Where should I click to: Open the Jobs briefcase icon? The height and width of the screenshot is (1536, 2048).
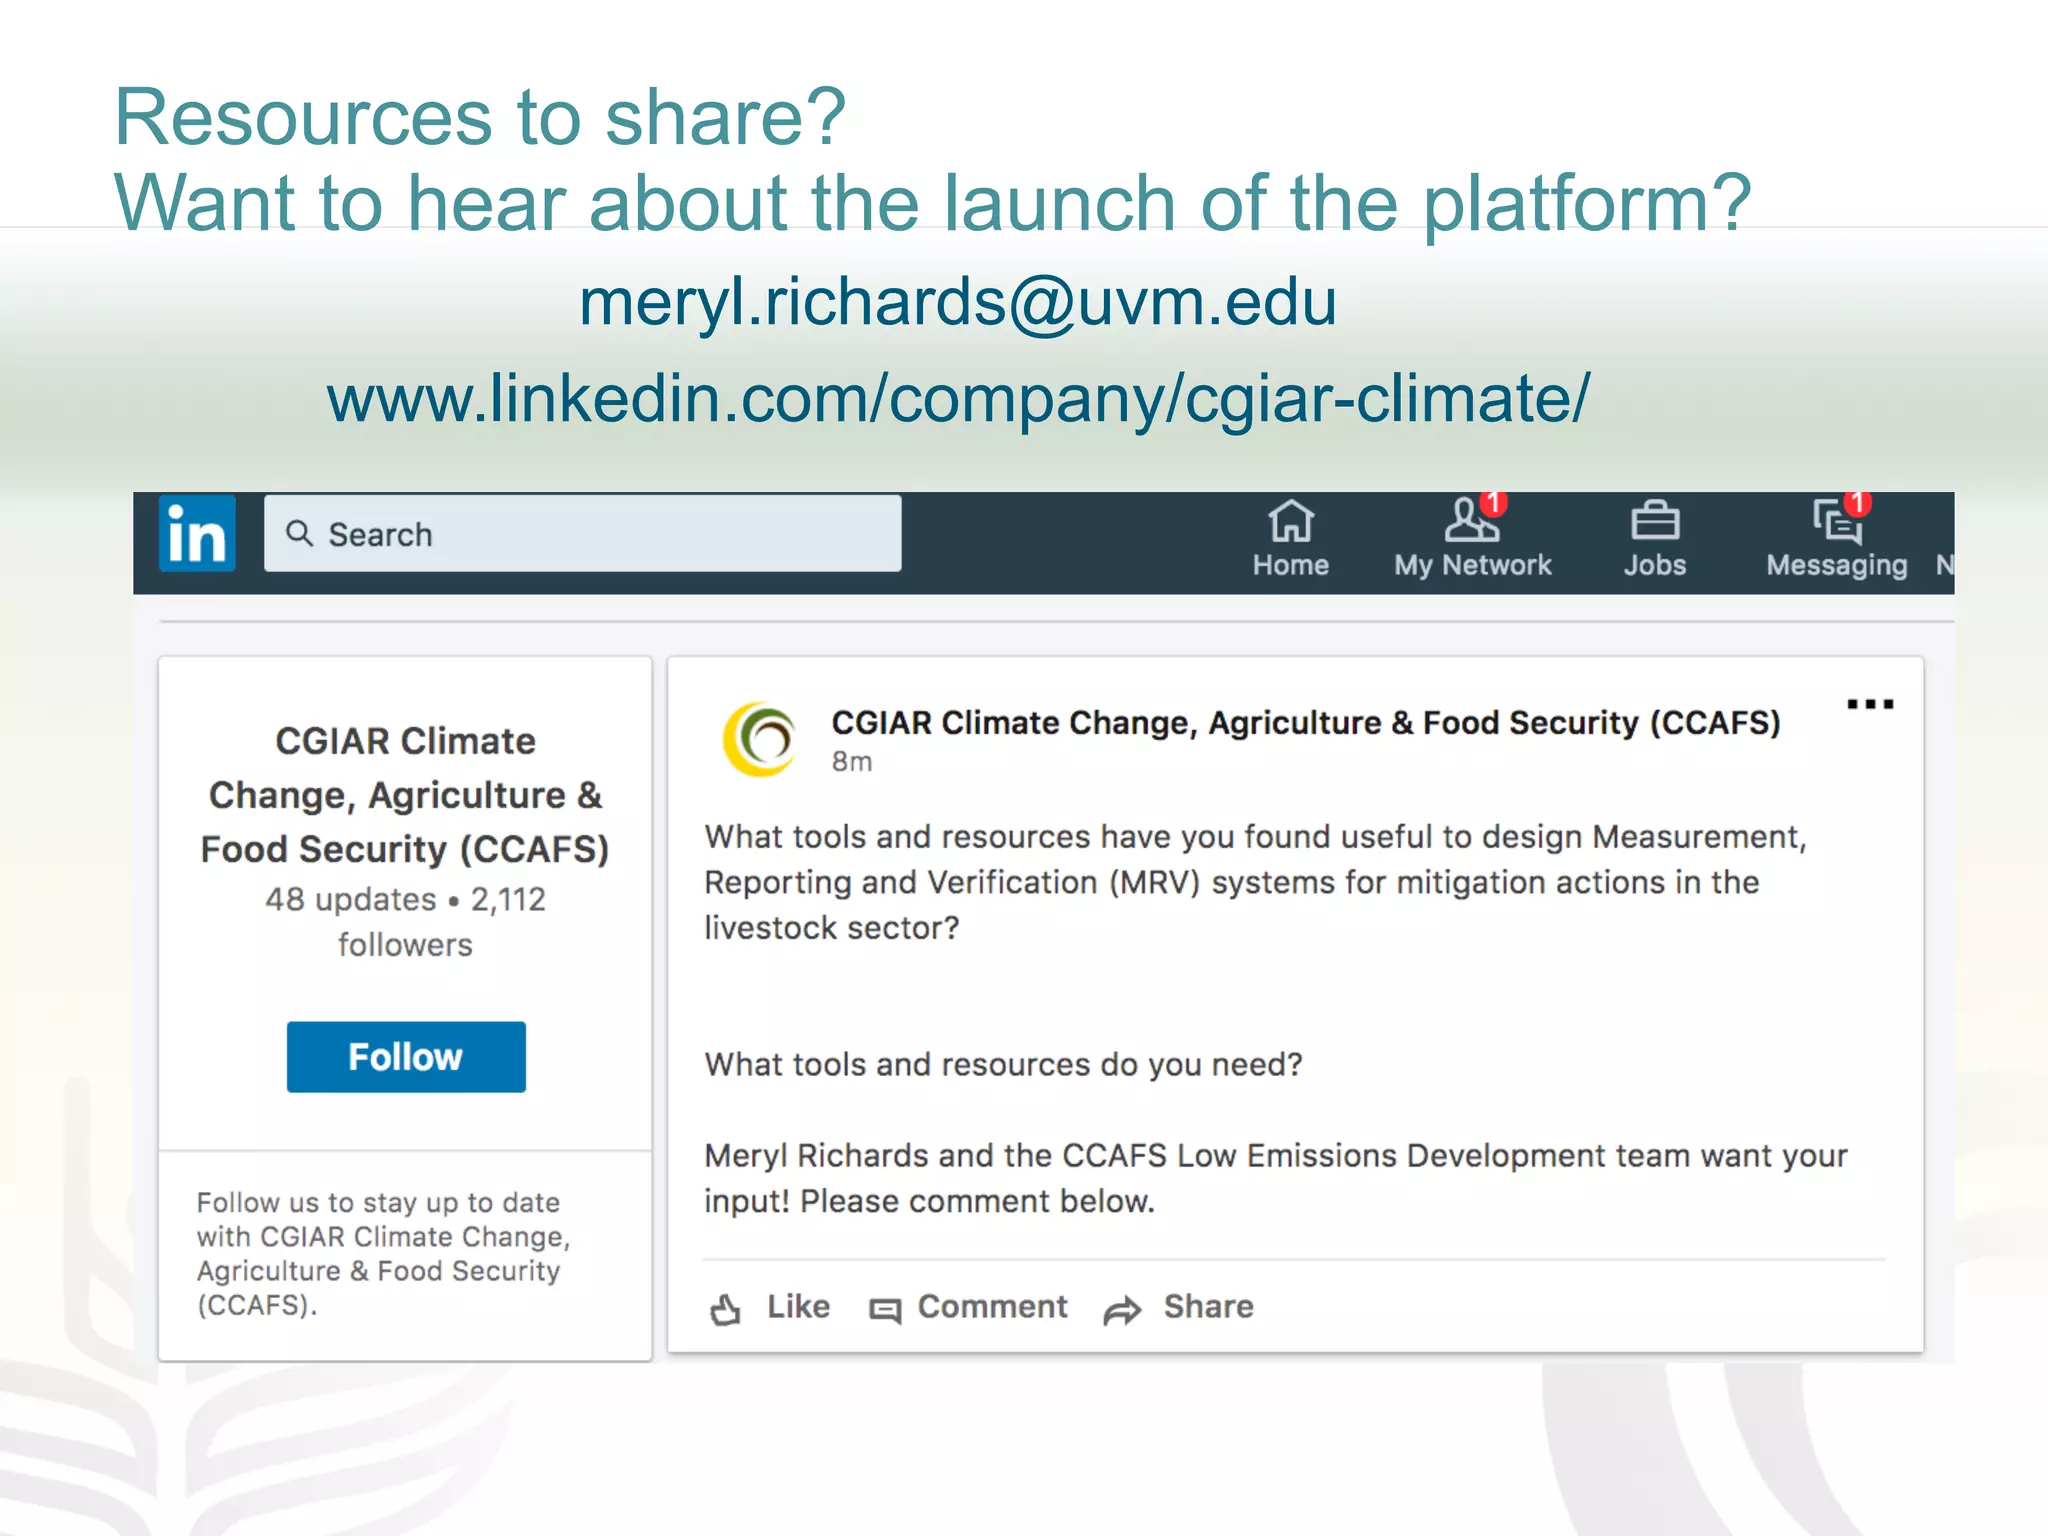(1655, 521)
